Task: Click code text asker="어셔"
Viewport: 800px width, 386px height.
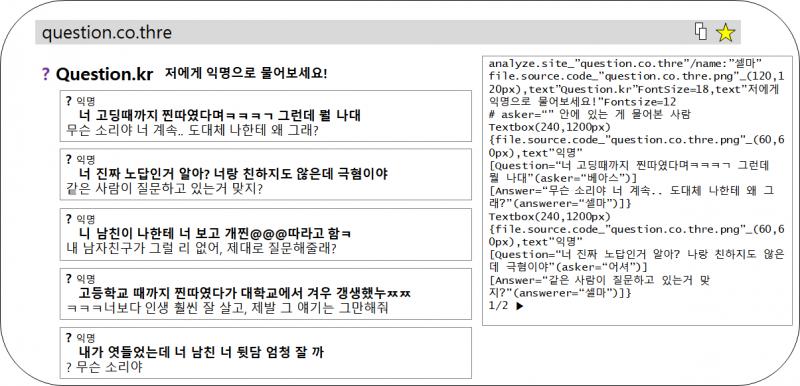Action: click(599, 267)
